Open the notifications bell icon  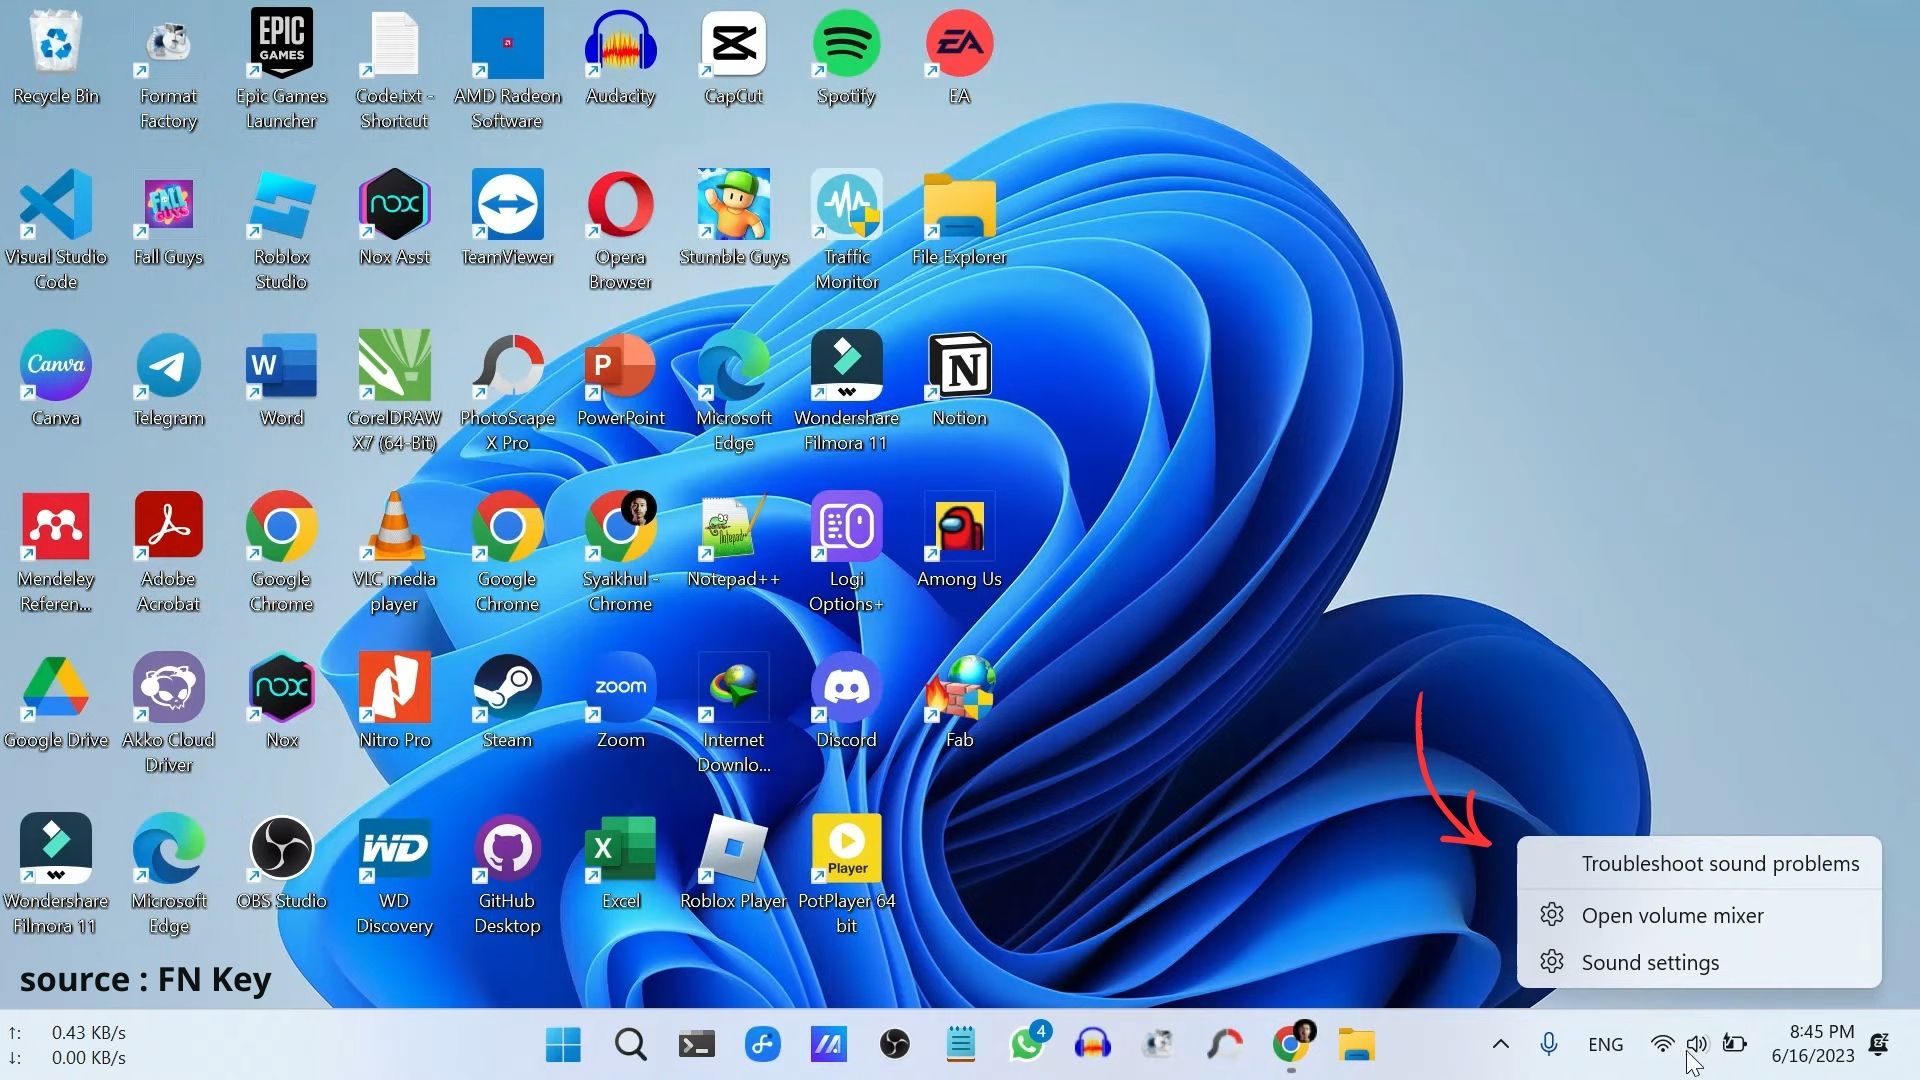click(1879, 1045)
